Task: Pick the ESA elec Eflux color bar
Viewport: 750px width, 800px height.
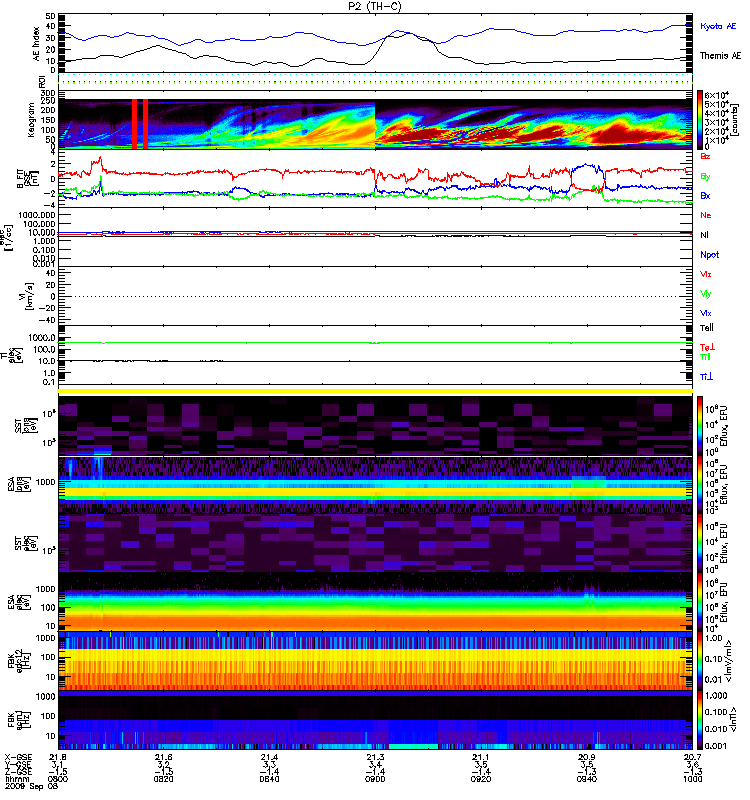Action: (x=700, y=603)
